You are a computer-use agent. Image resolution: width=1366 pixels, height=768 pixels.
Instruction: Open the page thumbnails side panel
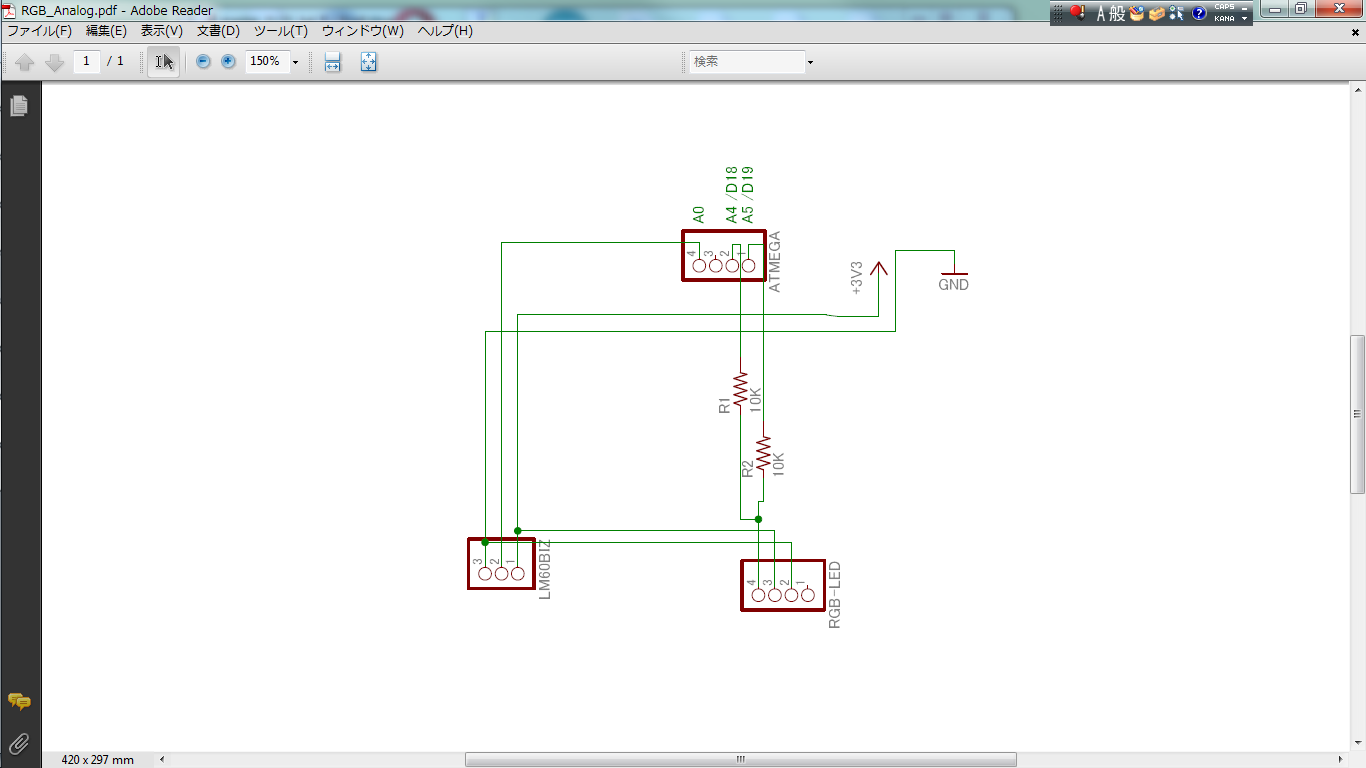18,105
